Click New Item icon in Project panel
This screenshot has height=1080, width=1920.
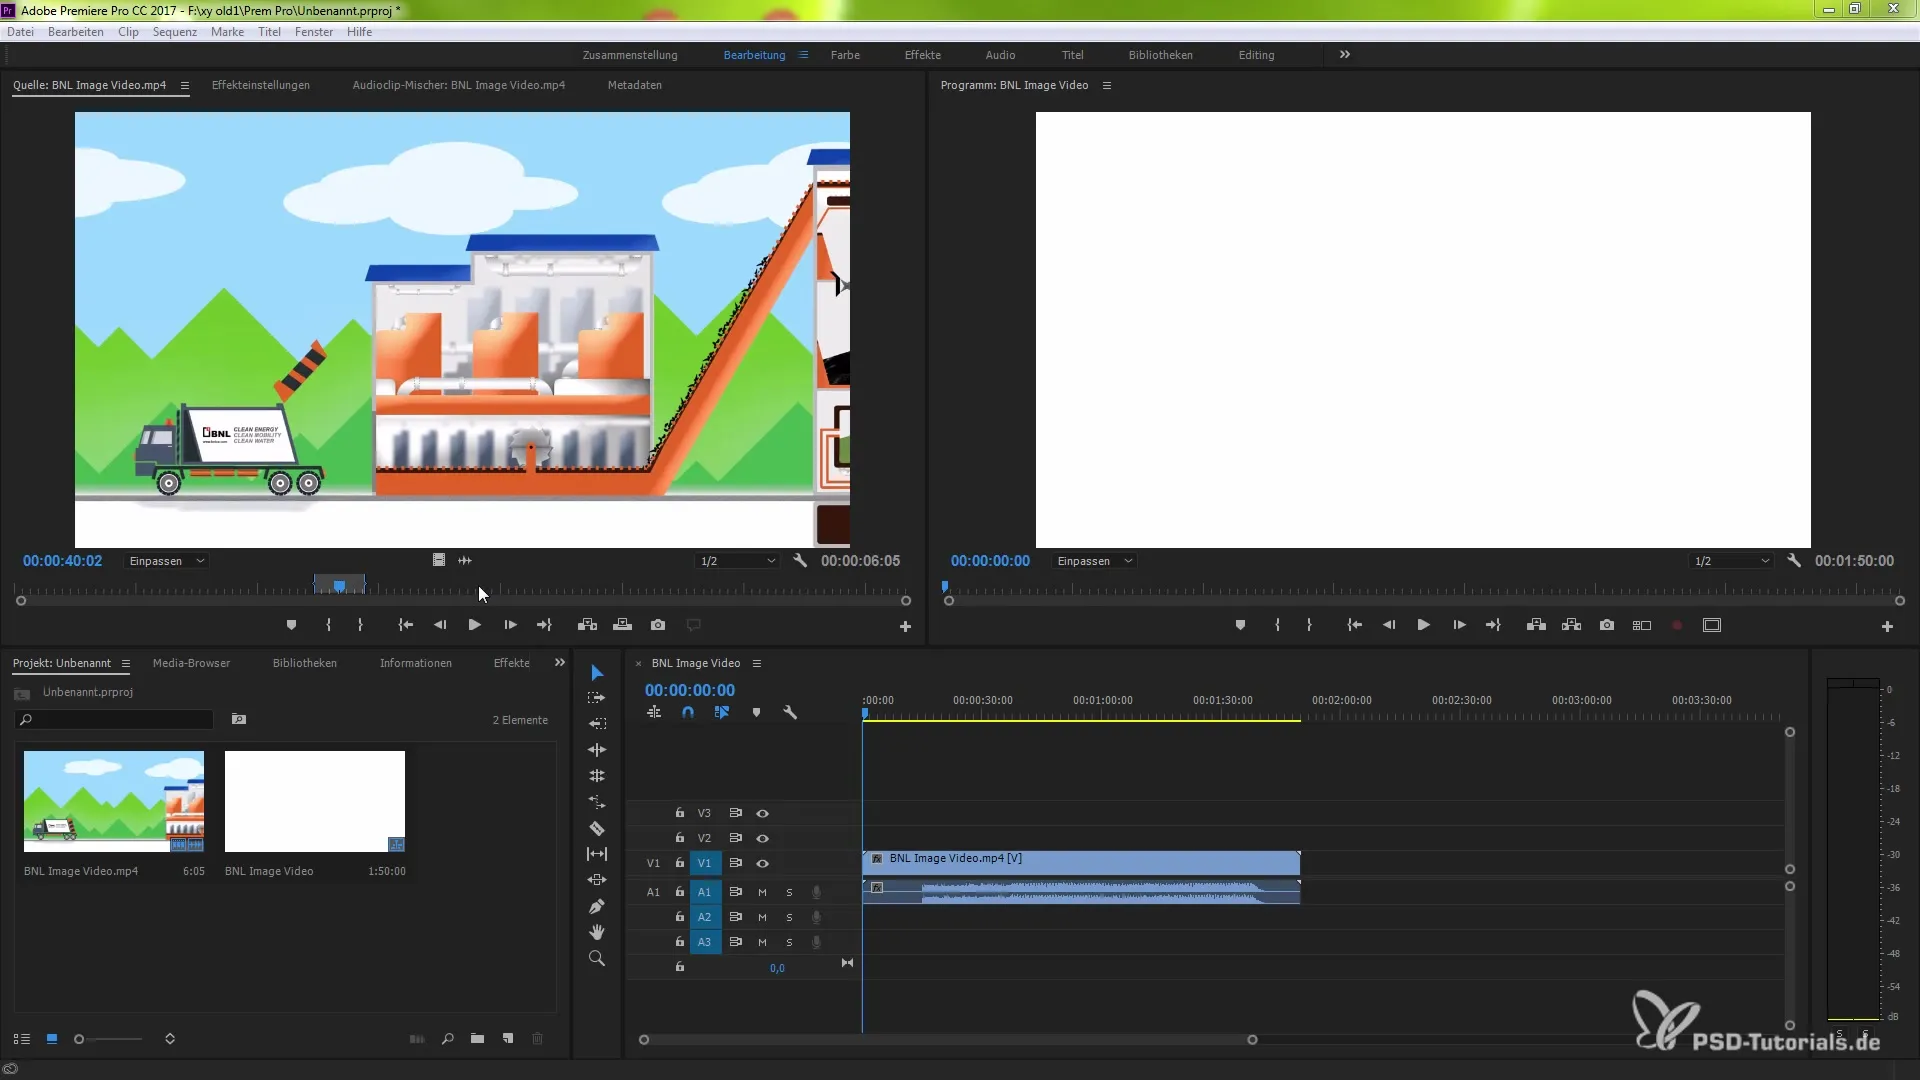(x=508, y=1039)
